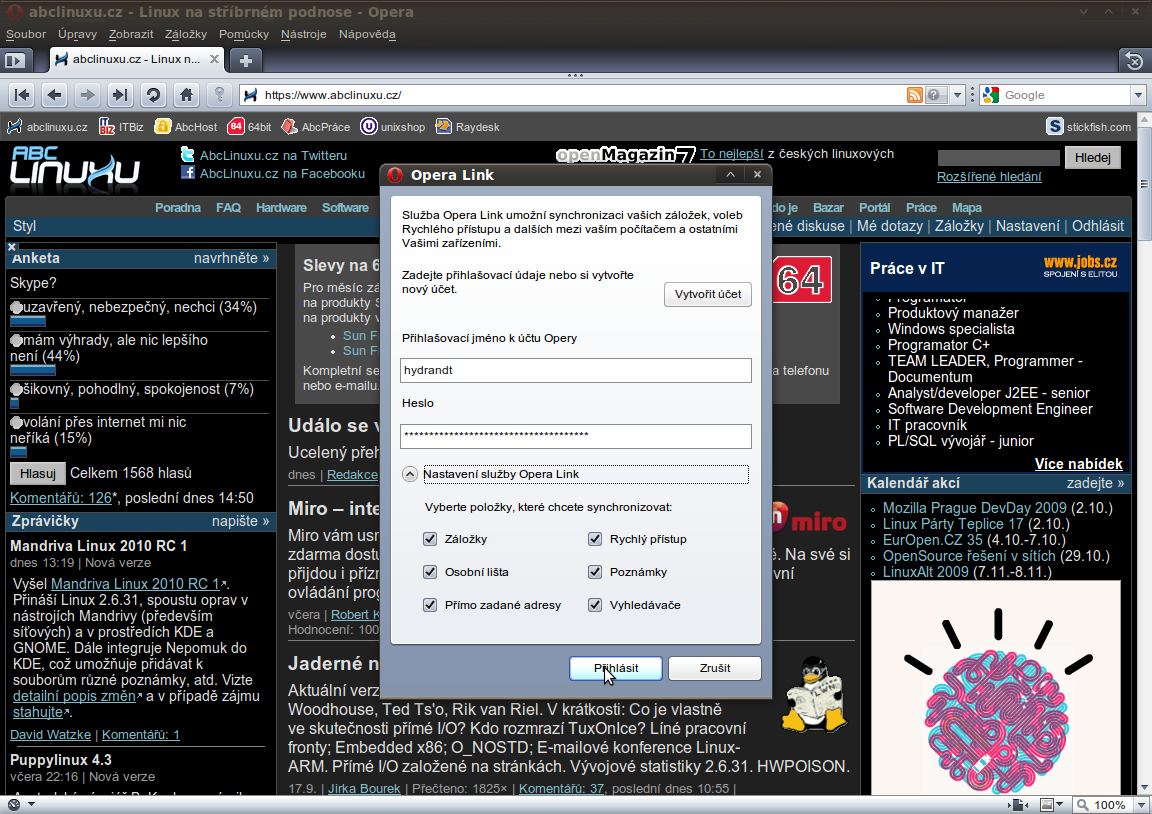Uncheck the Přímo zadané adresy checkbox

coord(430,605)
